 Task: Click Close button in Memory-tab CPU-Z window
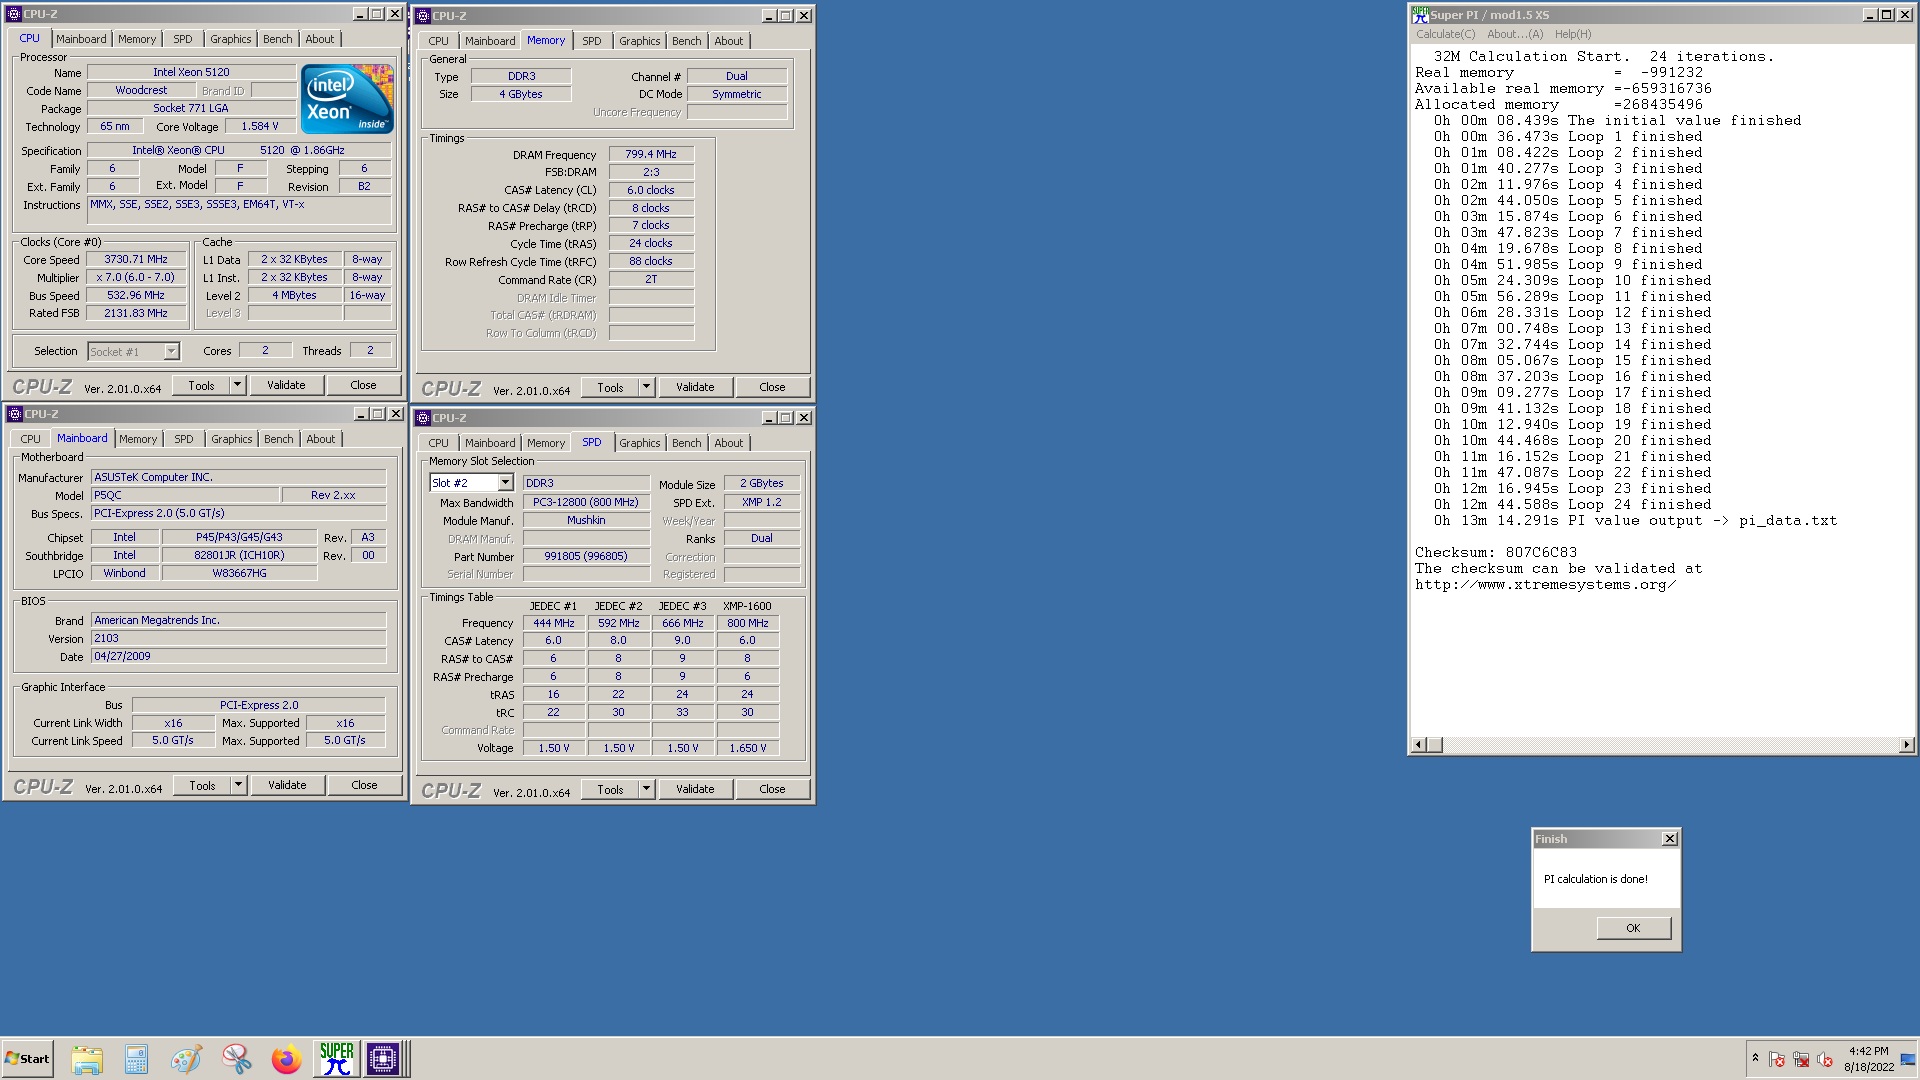(x=772, y=387)
